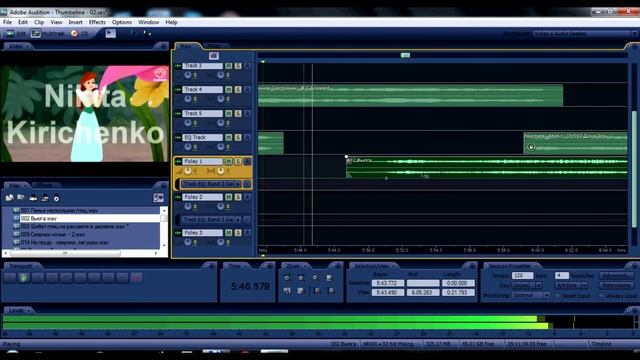
Task: Solo the Foley 3 track
Action: 238,233
